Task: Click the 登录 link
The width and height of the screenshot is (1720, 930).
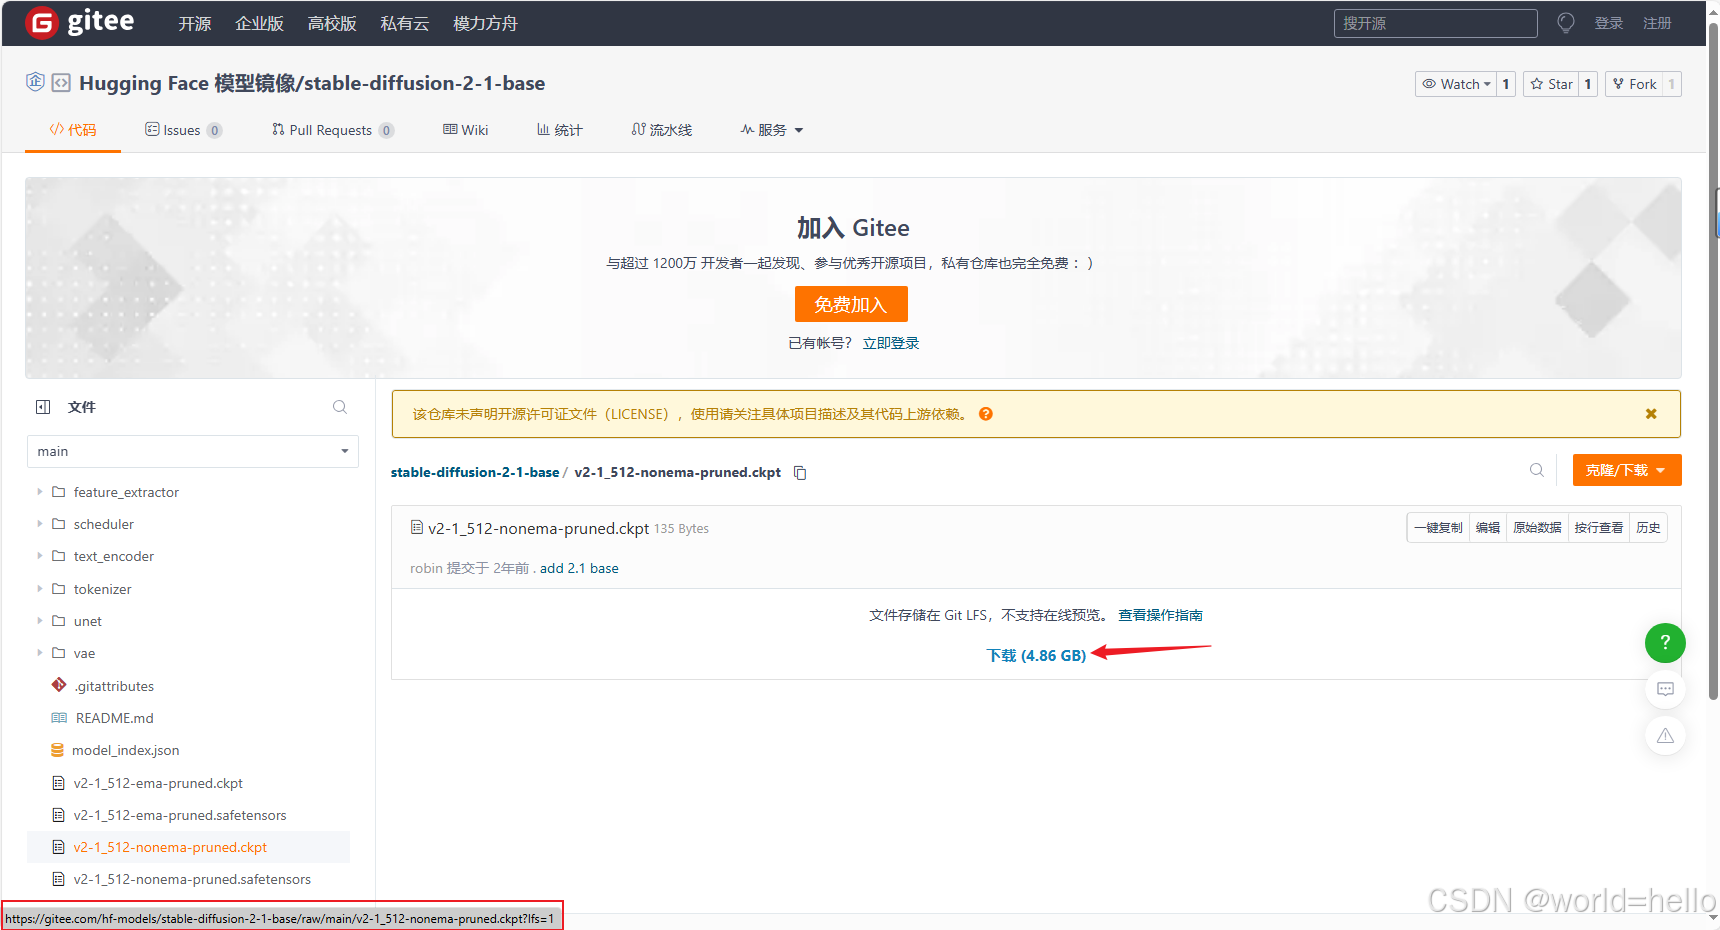Action: (1609, 23)
